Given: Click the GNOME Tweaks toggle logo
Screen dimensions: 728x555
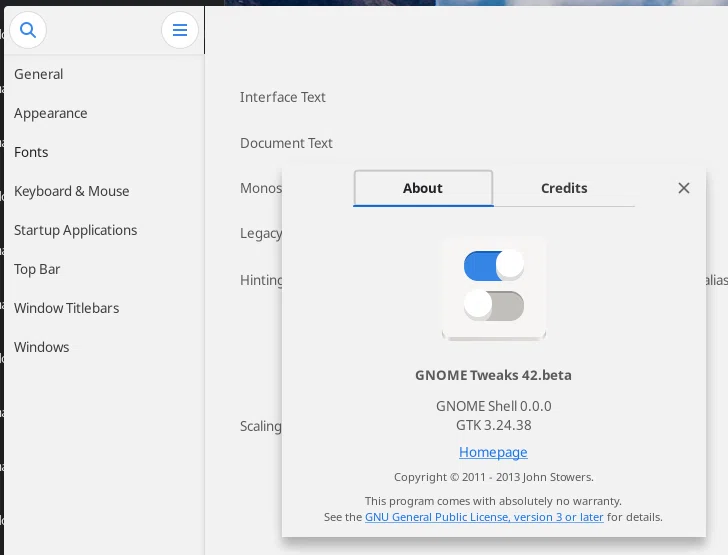Looking at the screenshot, I should coord(494,289).
